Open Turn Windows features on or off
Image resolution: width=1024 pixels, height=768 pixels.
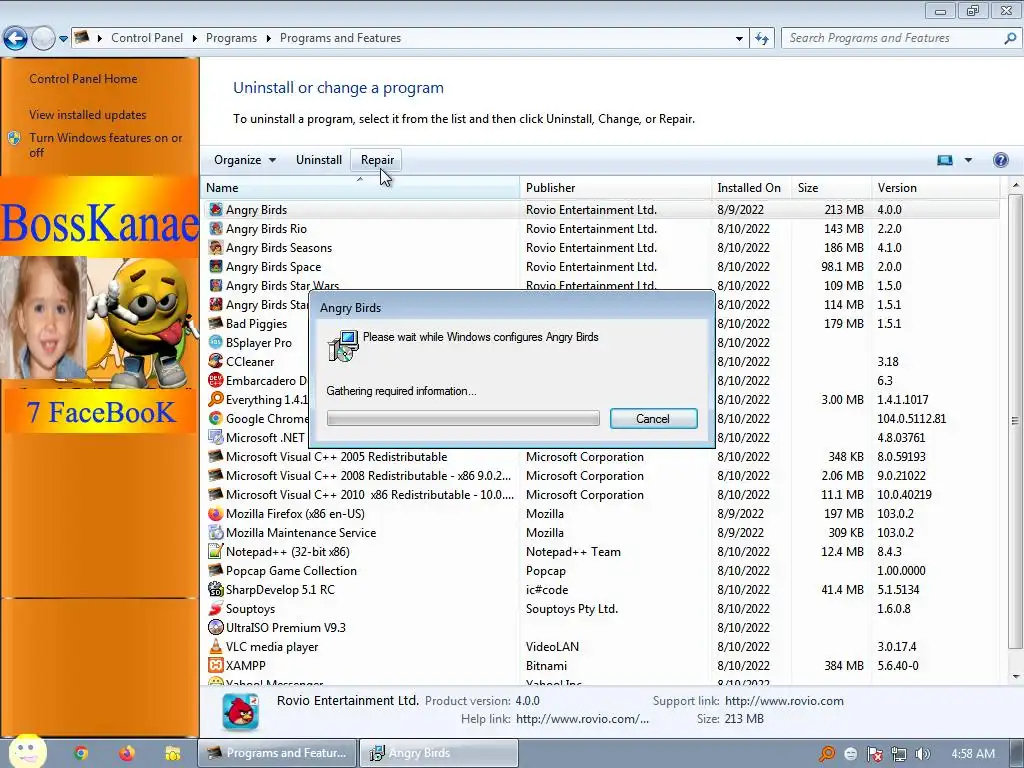tap(106, 145)
